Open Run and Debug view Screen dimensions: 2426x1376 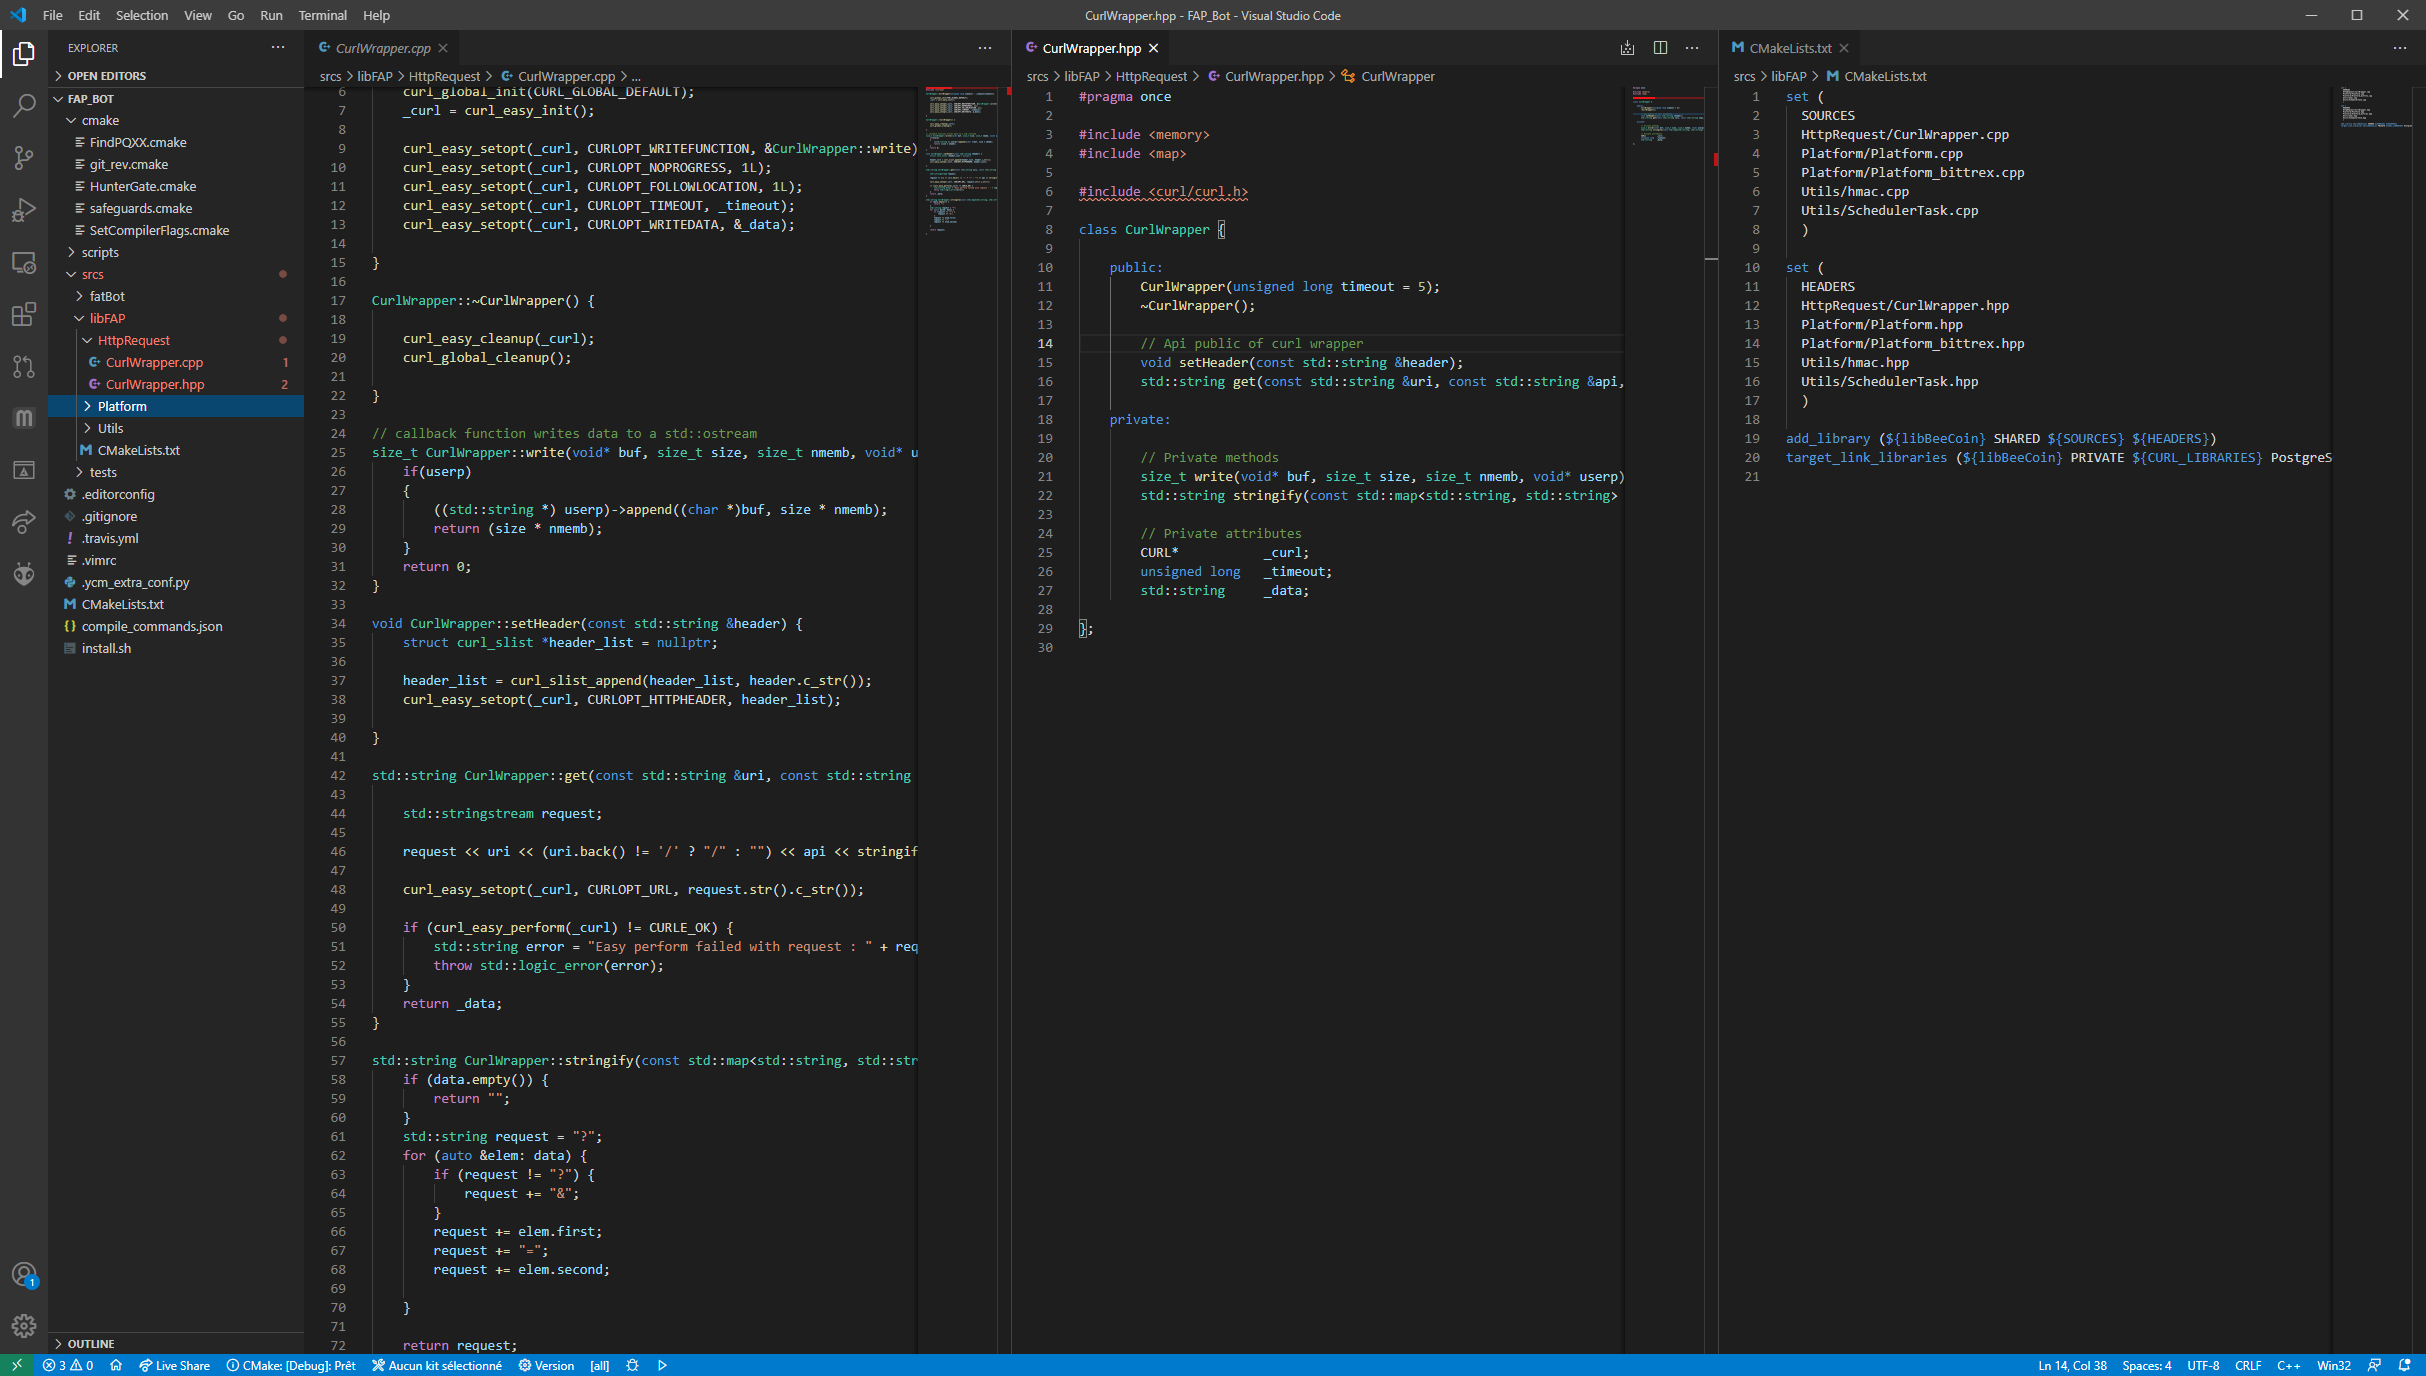coord(24,210)
